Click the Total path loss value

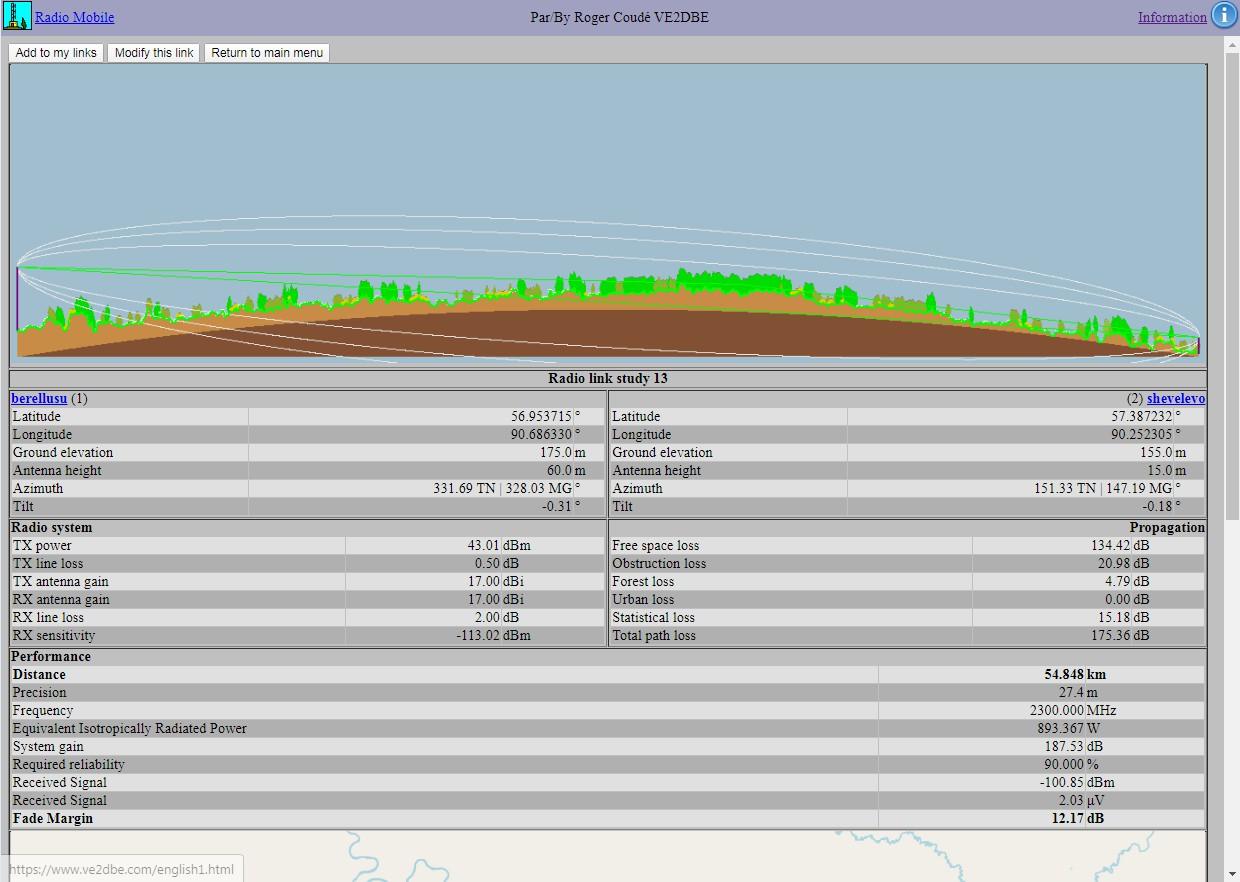coord(1110,635)
